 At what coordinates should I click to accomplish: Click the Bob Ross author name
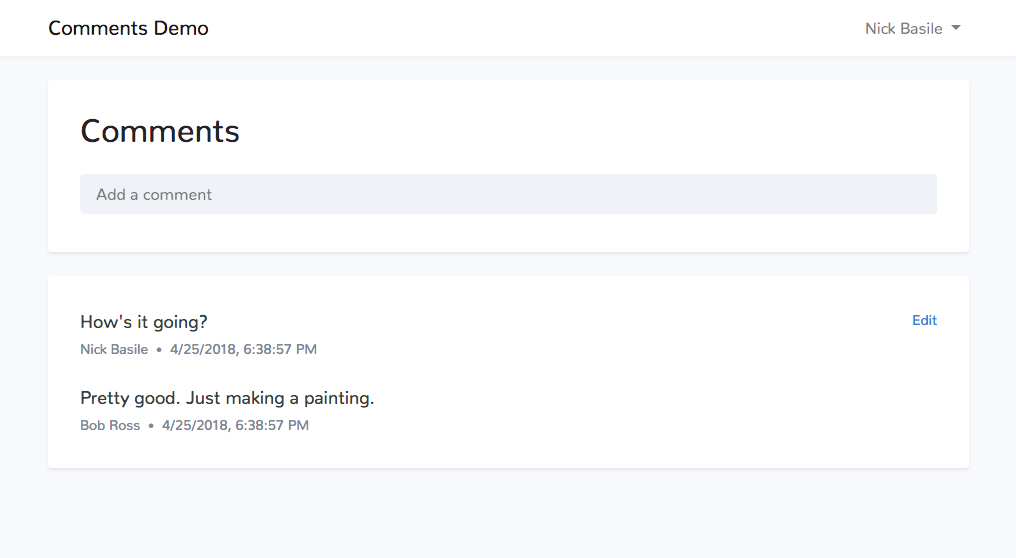[x=110, y=425]
